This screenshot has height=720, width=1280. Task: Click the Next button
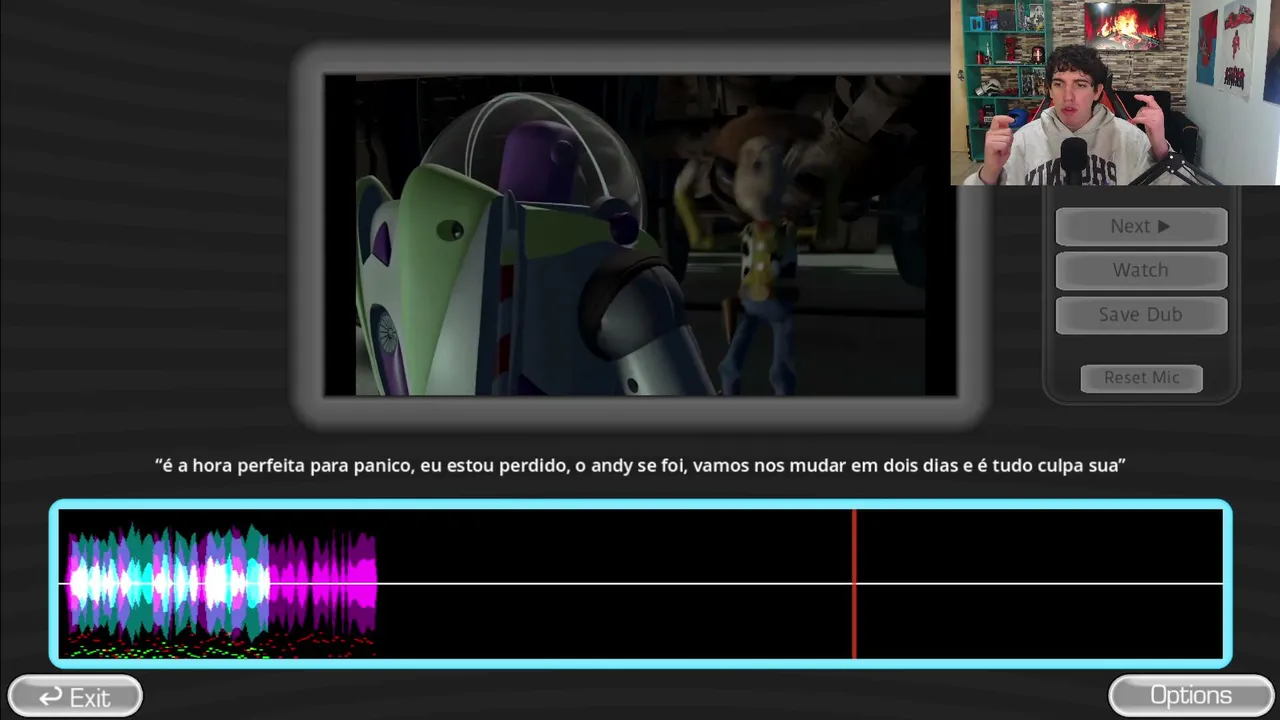click(1141, 227)
